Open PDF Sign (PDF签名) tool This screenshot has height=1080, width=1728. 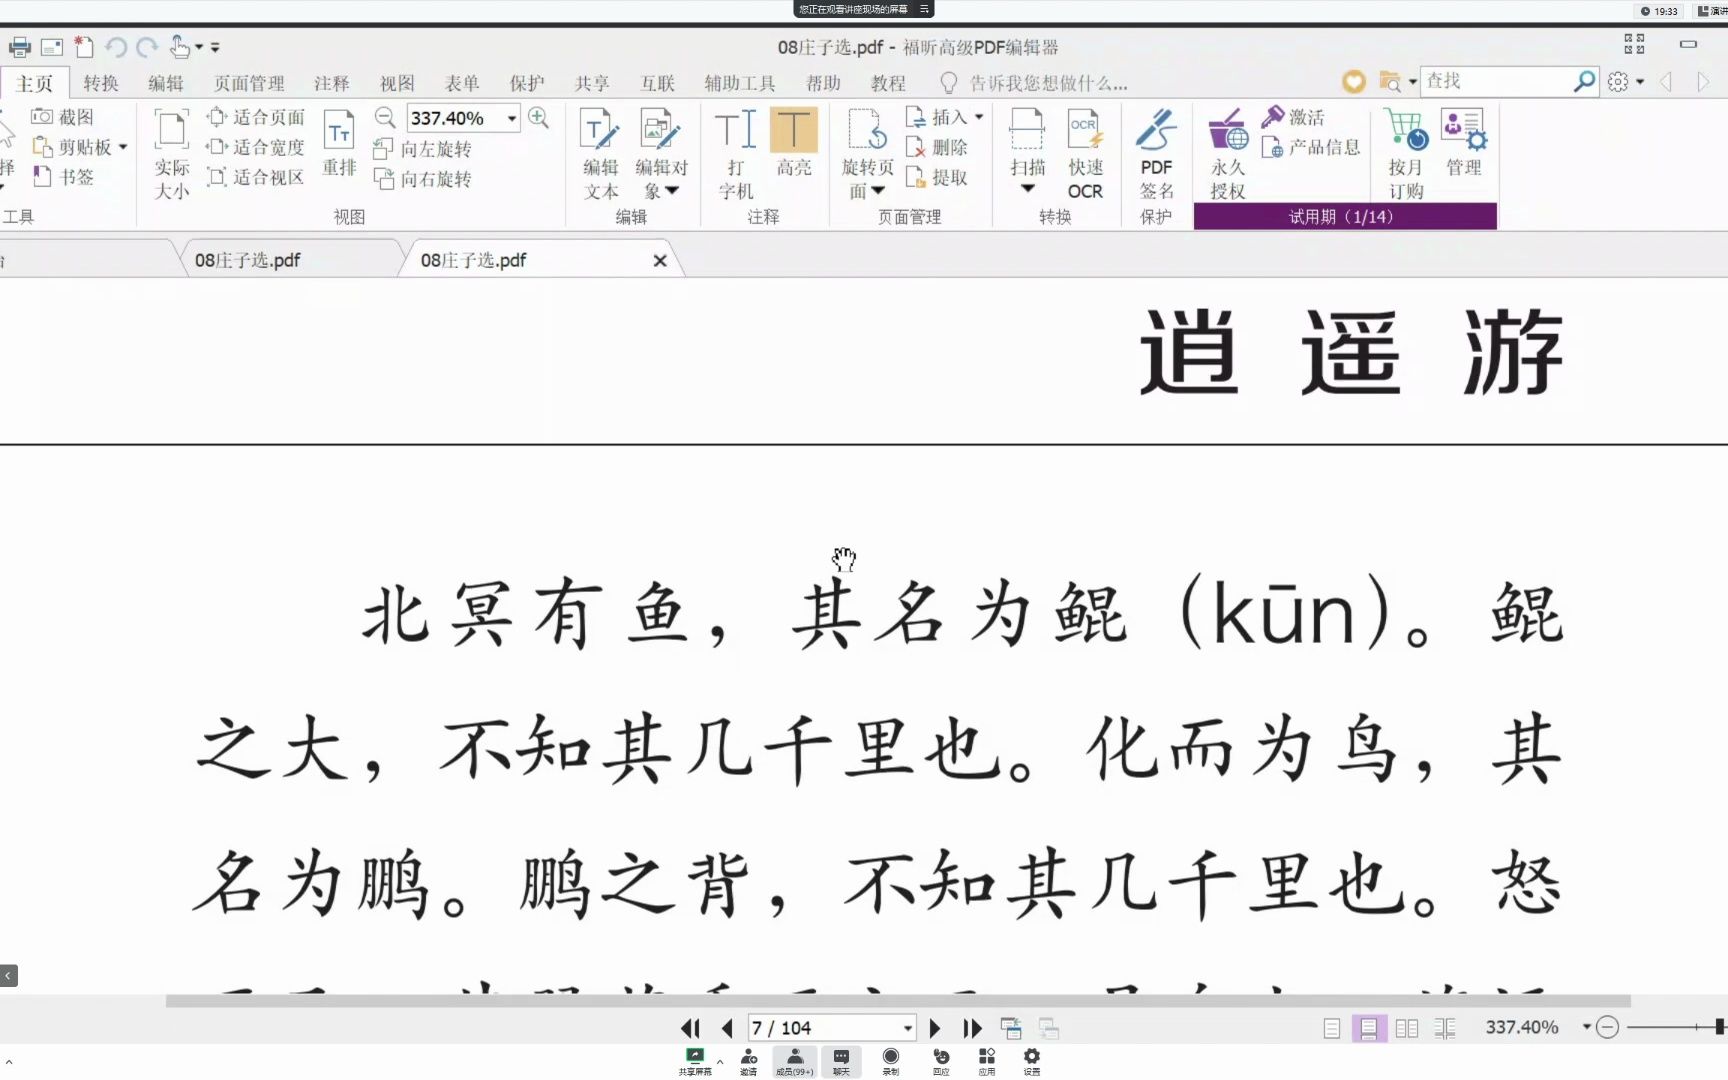coord(1156,154)
